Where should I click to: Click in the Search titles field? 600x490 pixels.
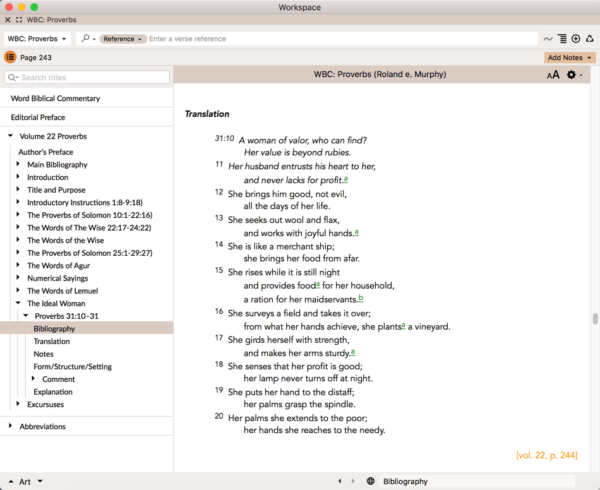(87, 77)
